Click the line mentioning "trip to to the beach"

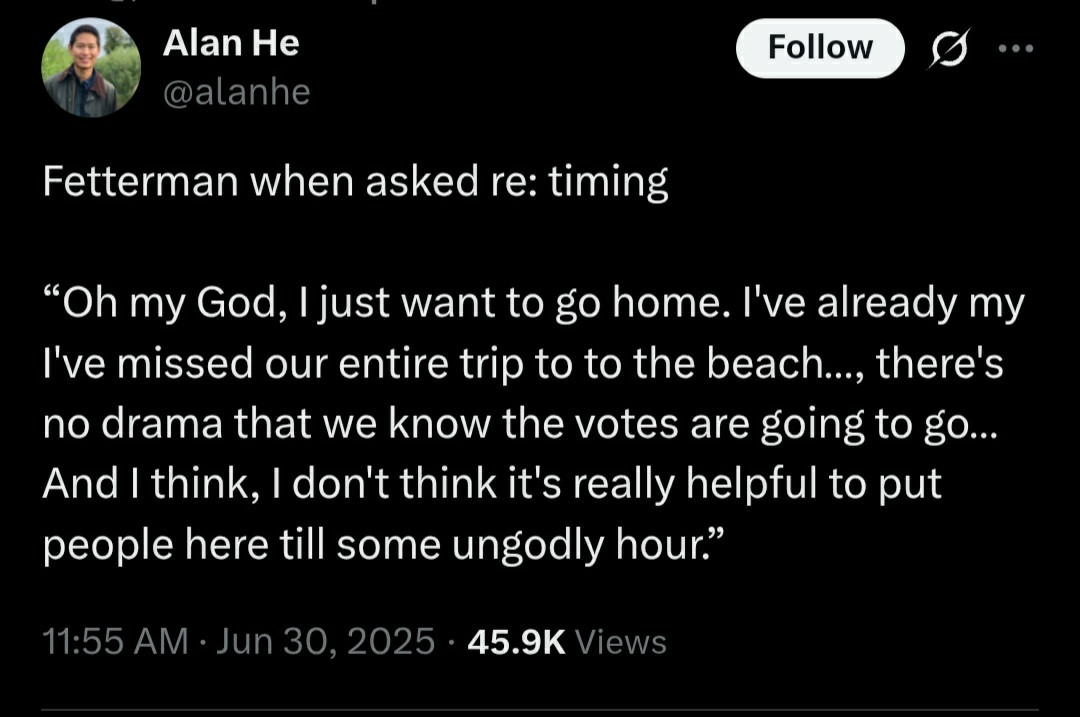coord(523,364)
